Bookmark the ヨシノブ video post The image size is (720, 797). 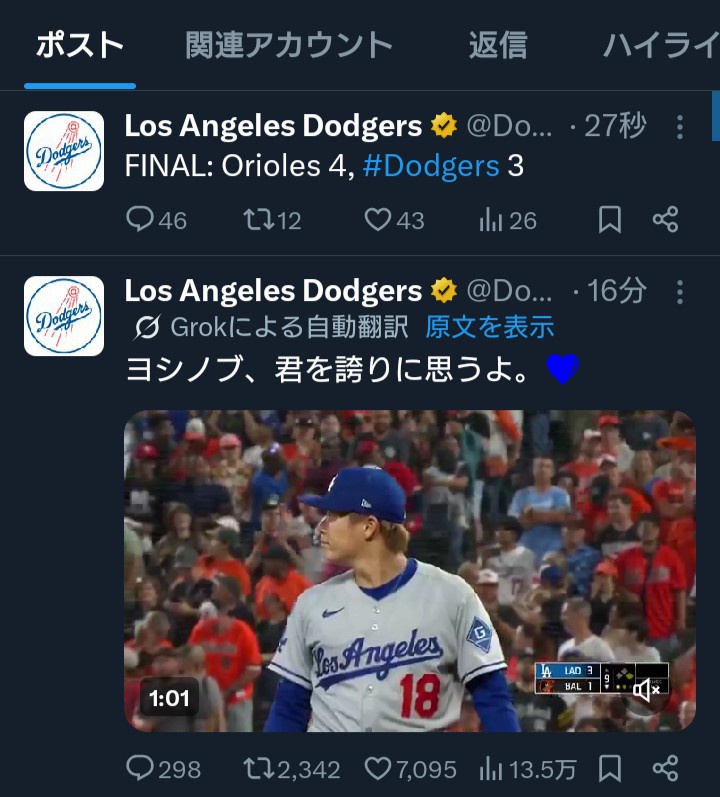coord(609,768)
